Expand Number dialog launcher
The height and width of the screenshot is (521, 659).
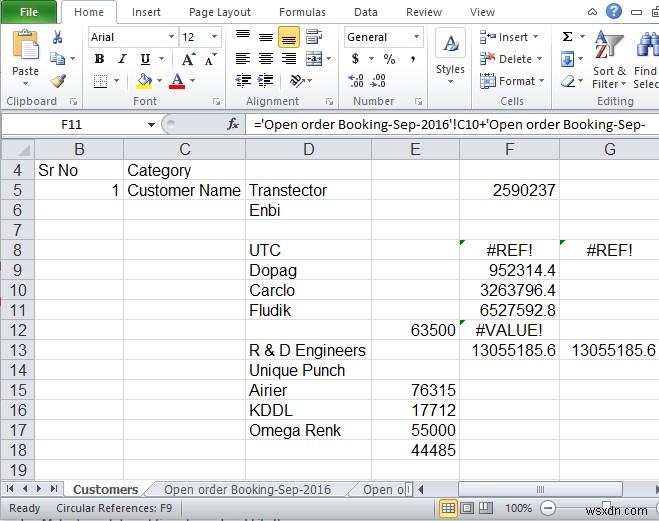(418, 101)
